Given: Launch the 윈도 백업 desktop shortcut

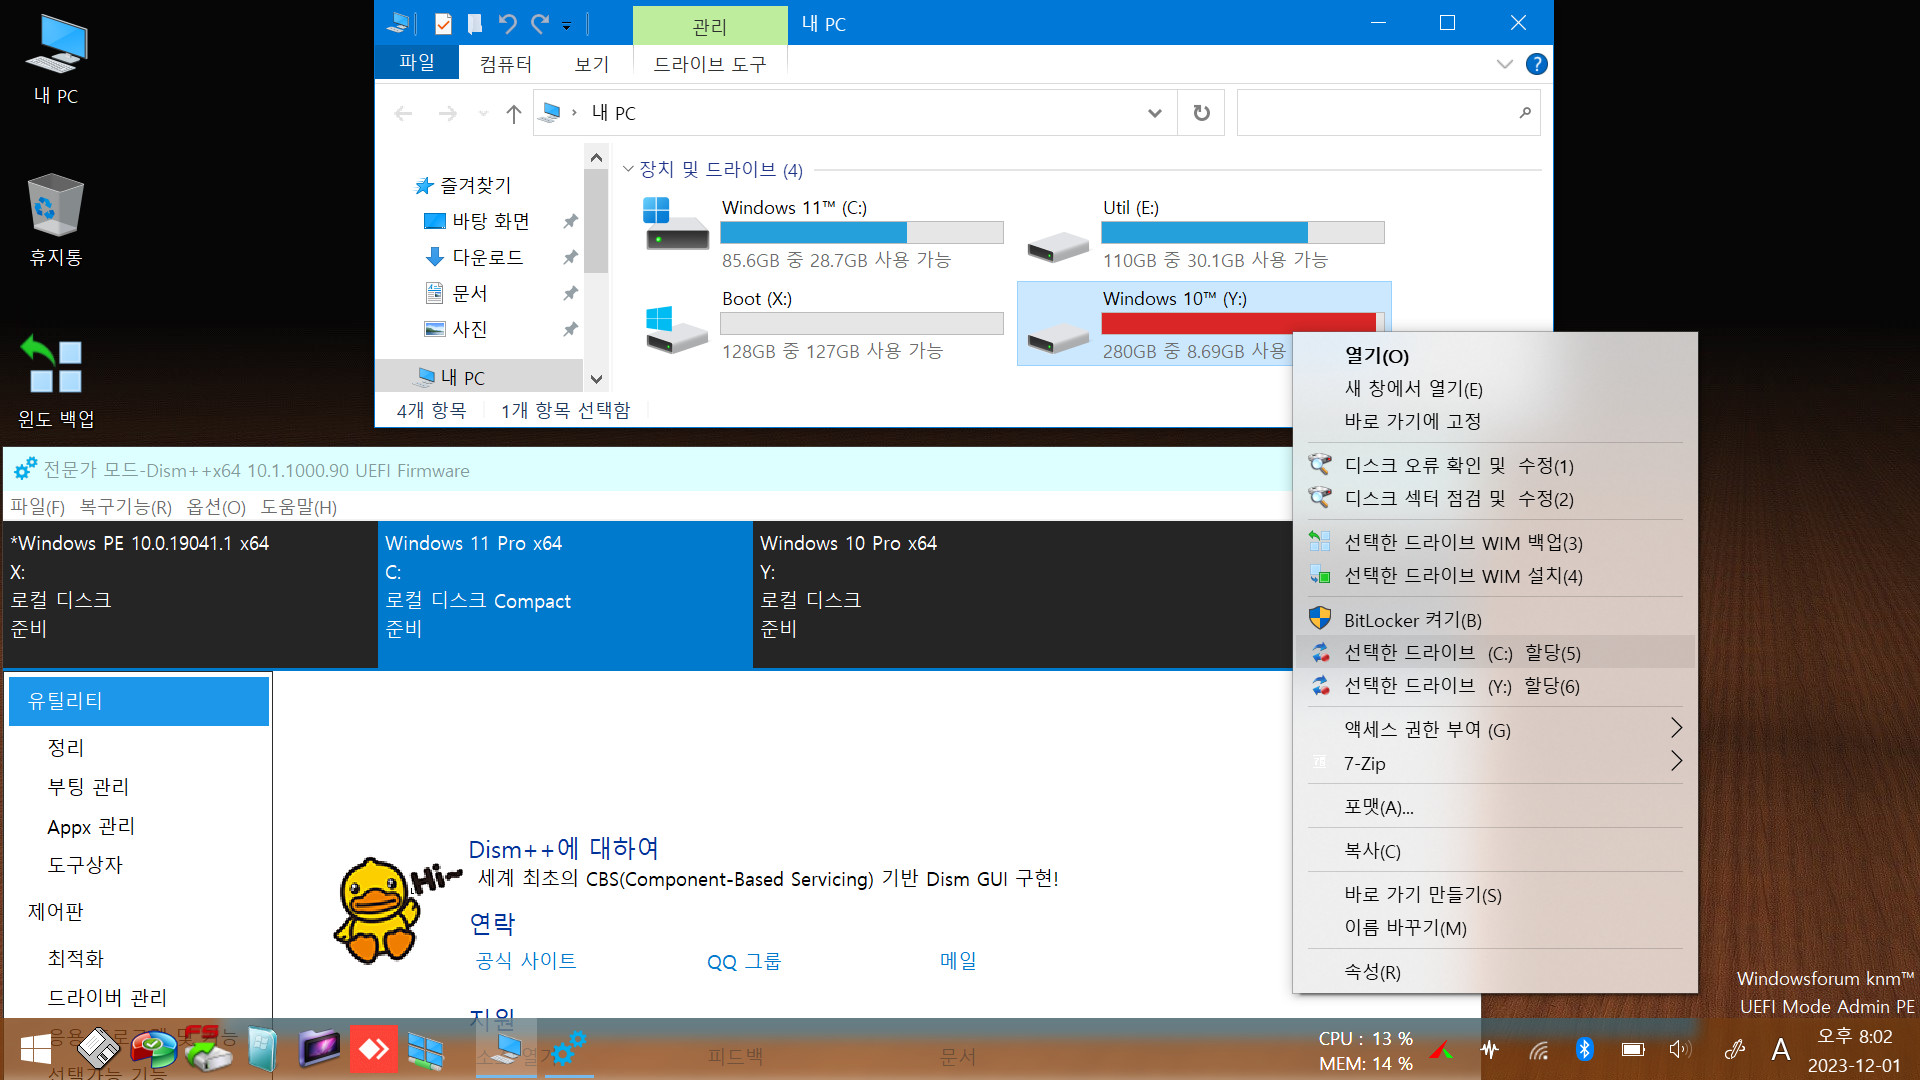Looking at the screenshot, I should 56,381.
